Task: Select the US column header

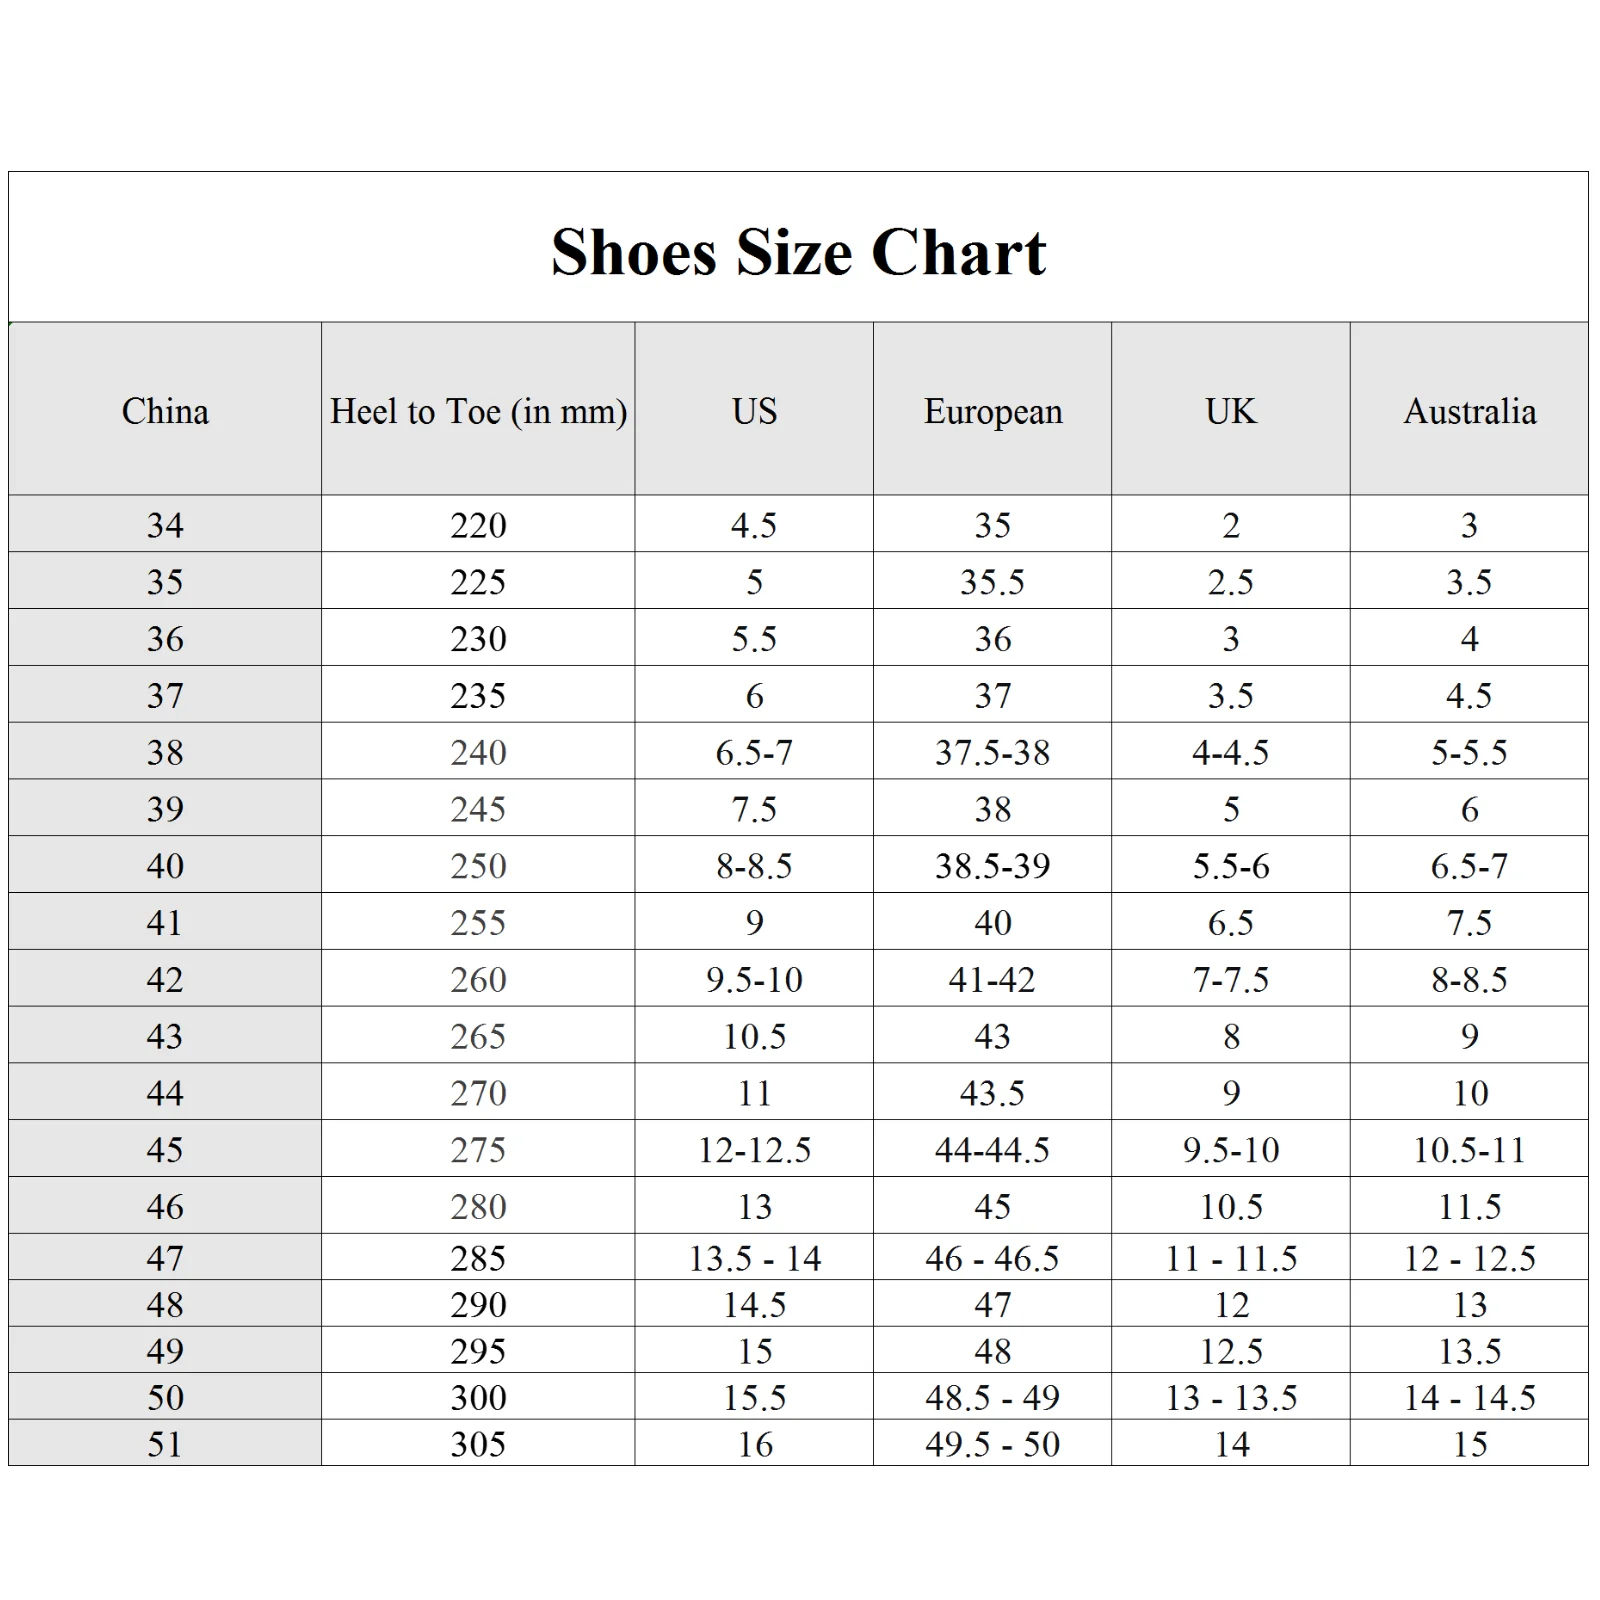Action: click(754, 411)
